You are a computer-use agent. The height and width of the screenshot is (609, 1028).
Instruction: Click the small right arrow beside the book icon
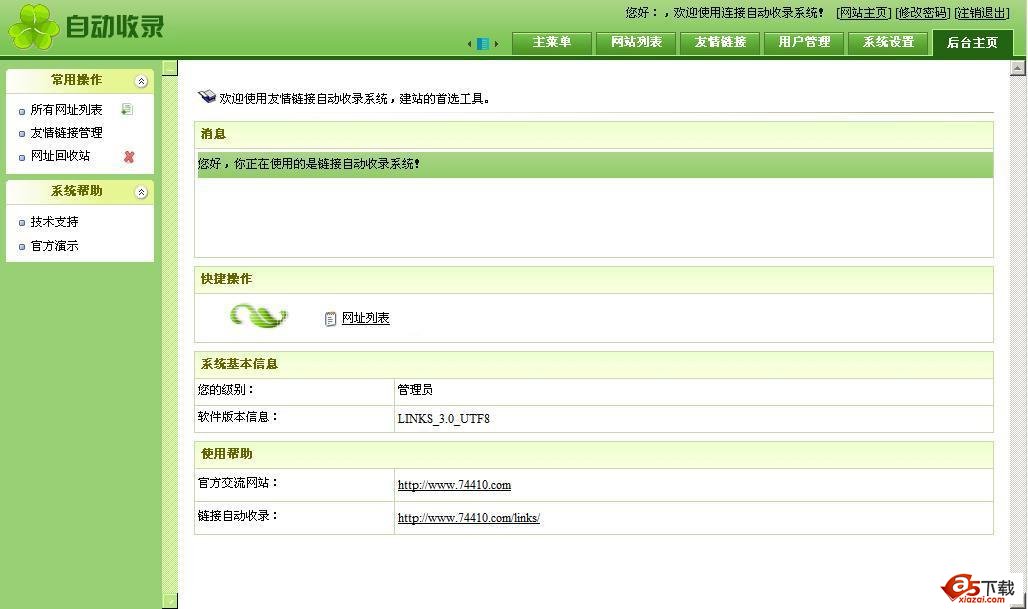496,44
